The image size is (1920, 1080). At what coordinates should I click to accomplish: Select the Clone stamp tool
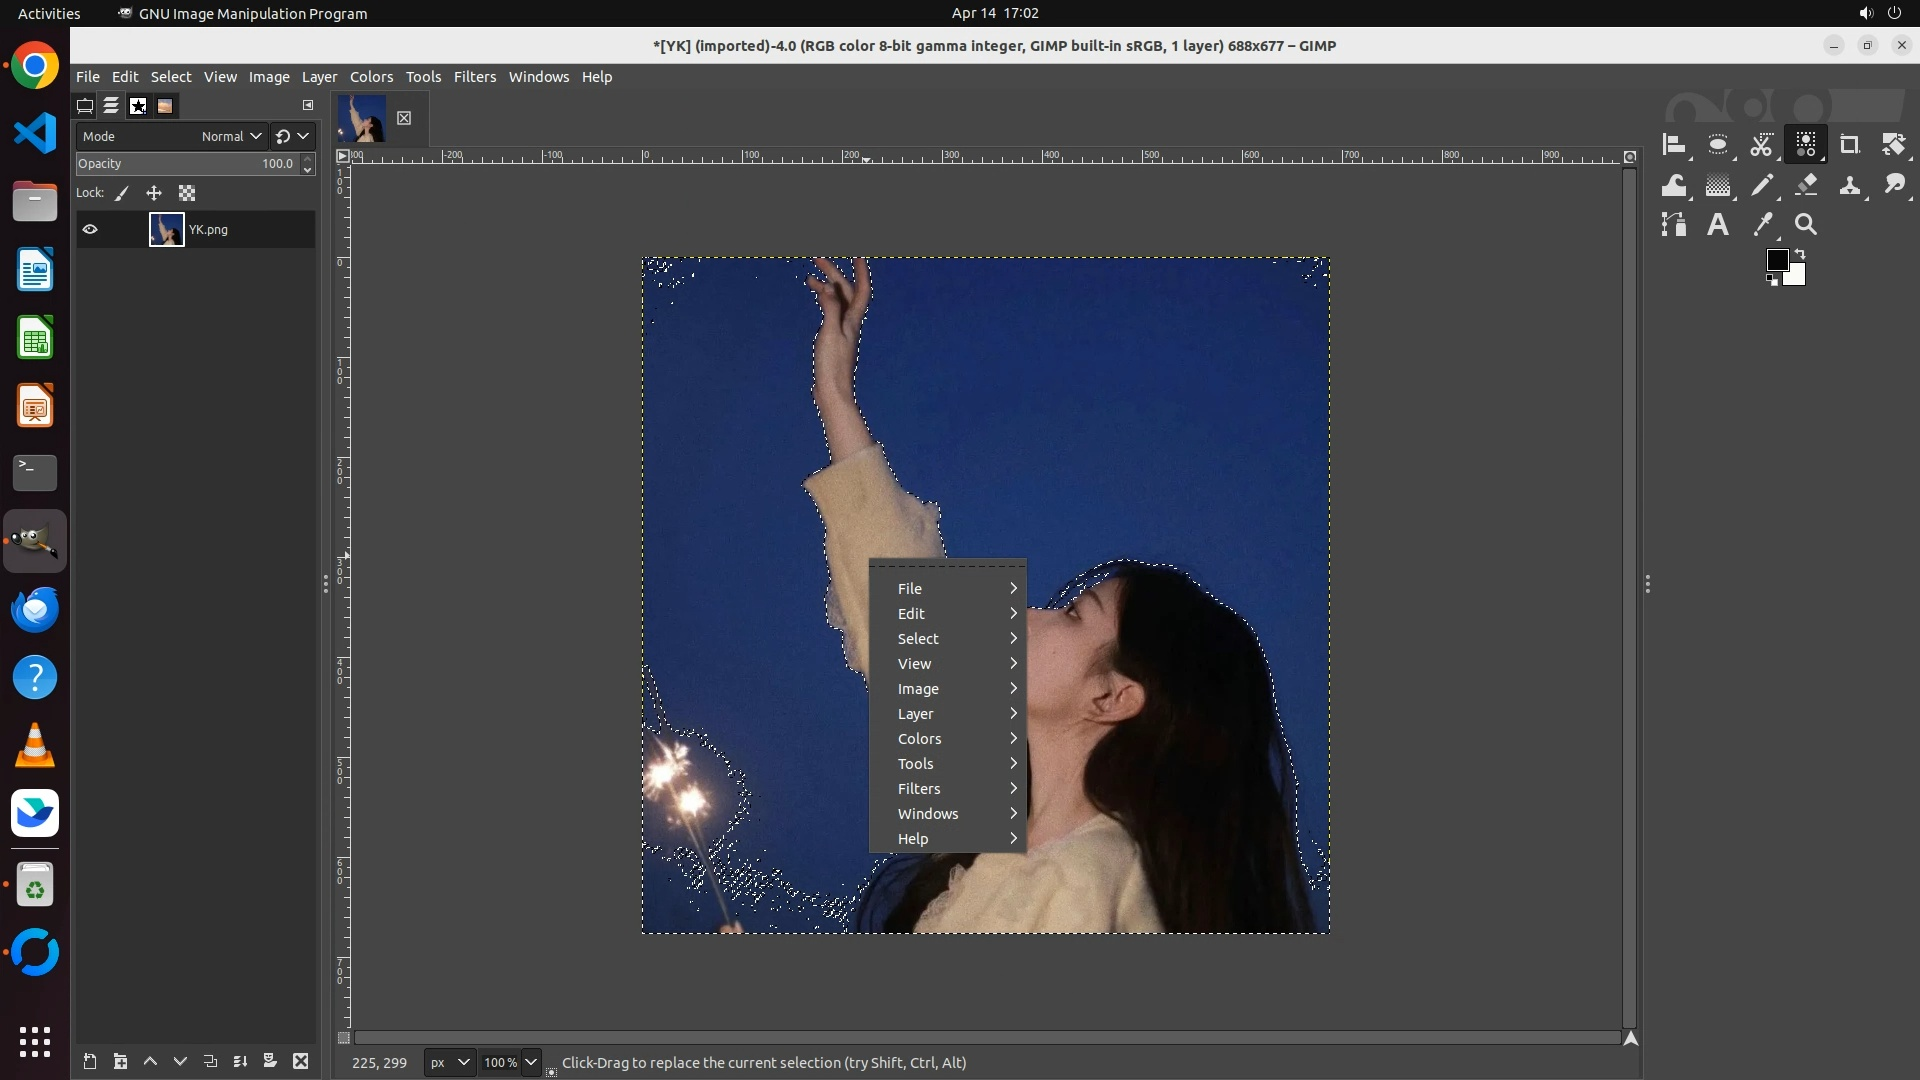point(1849,185)
